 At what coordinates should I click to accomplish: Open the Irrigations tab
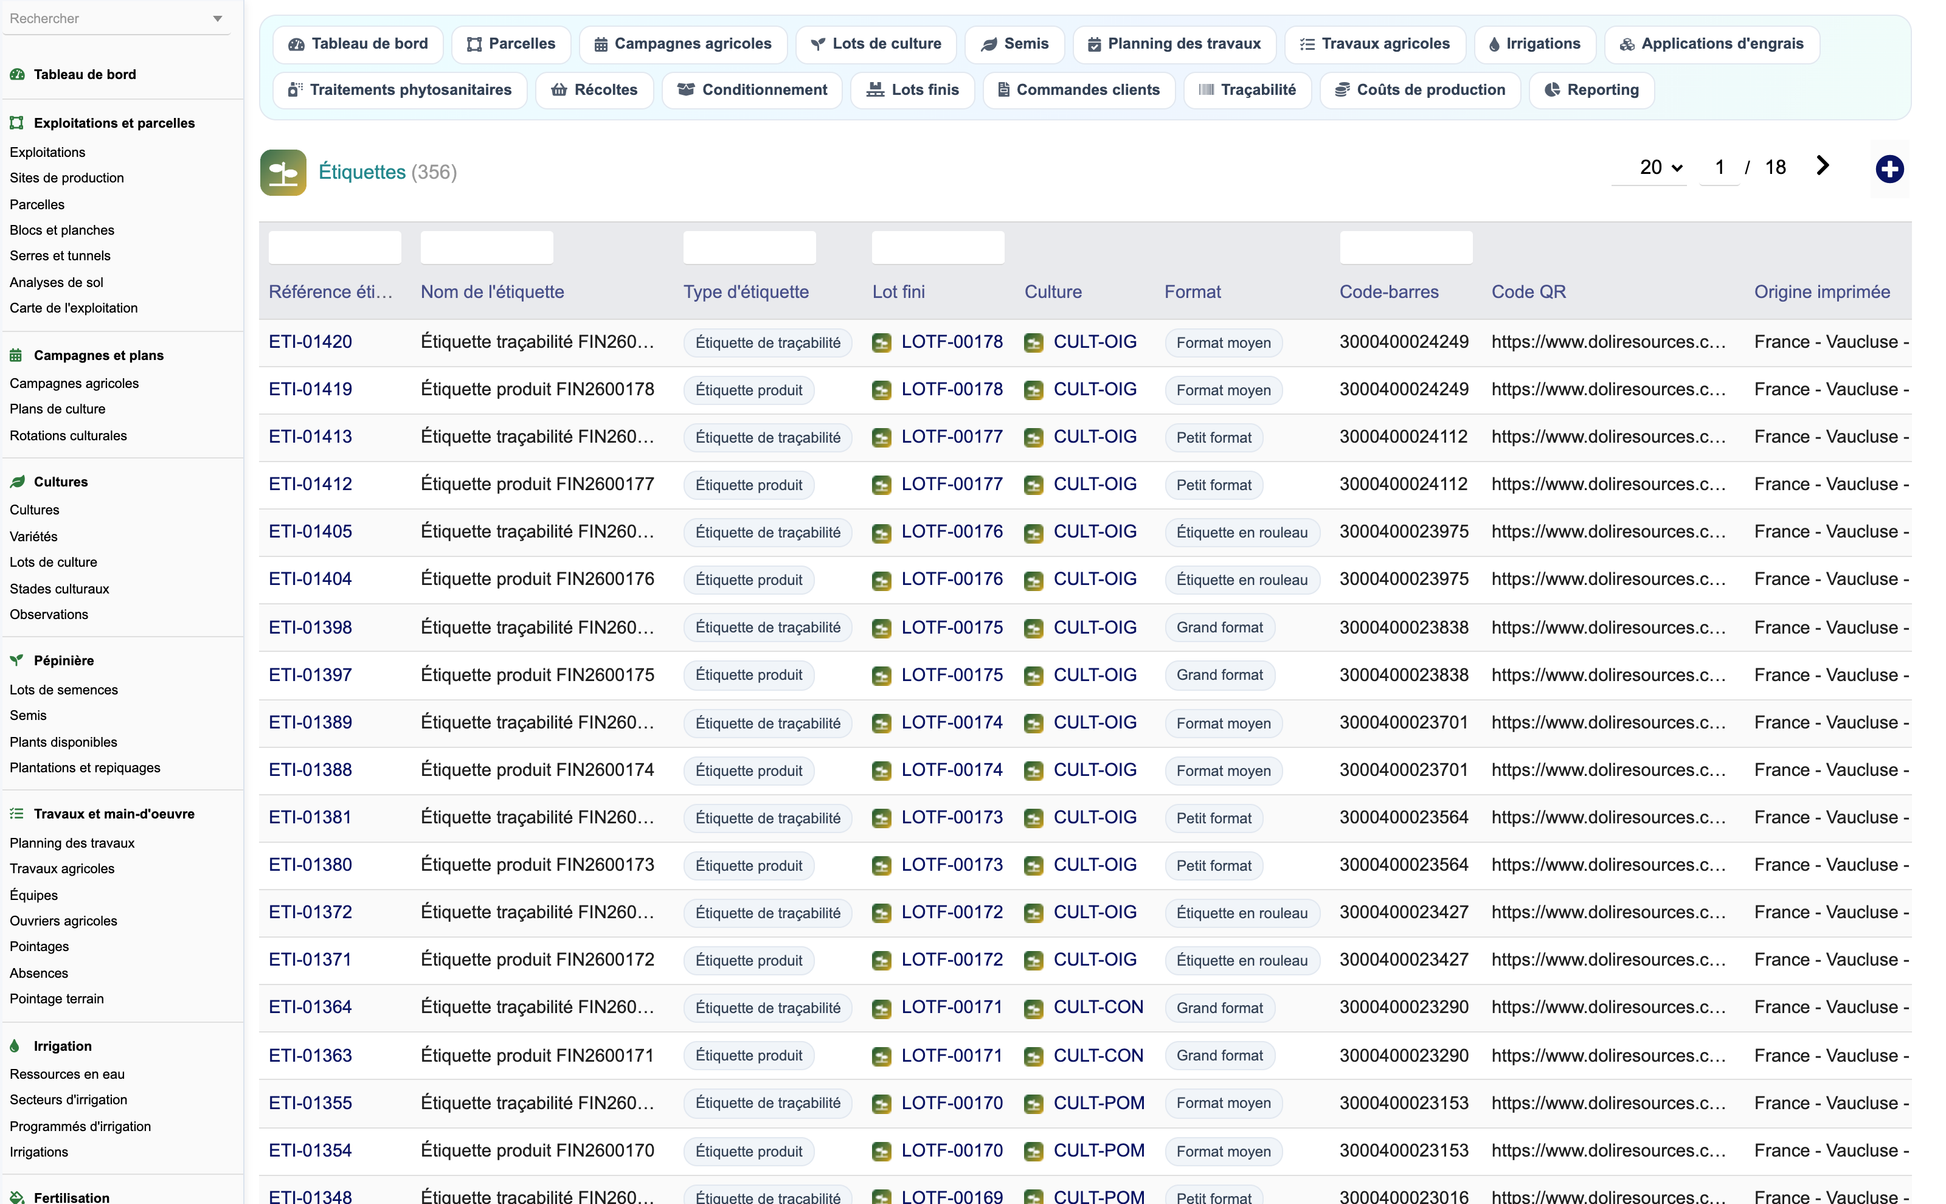[1535, 44]
